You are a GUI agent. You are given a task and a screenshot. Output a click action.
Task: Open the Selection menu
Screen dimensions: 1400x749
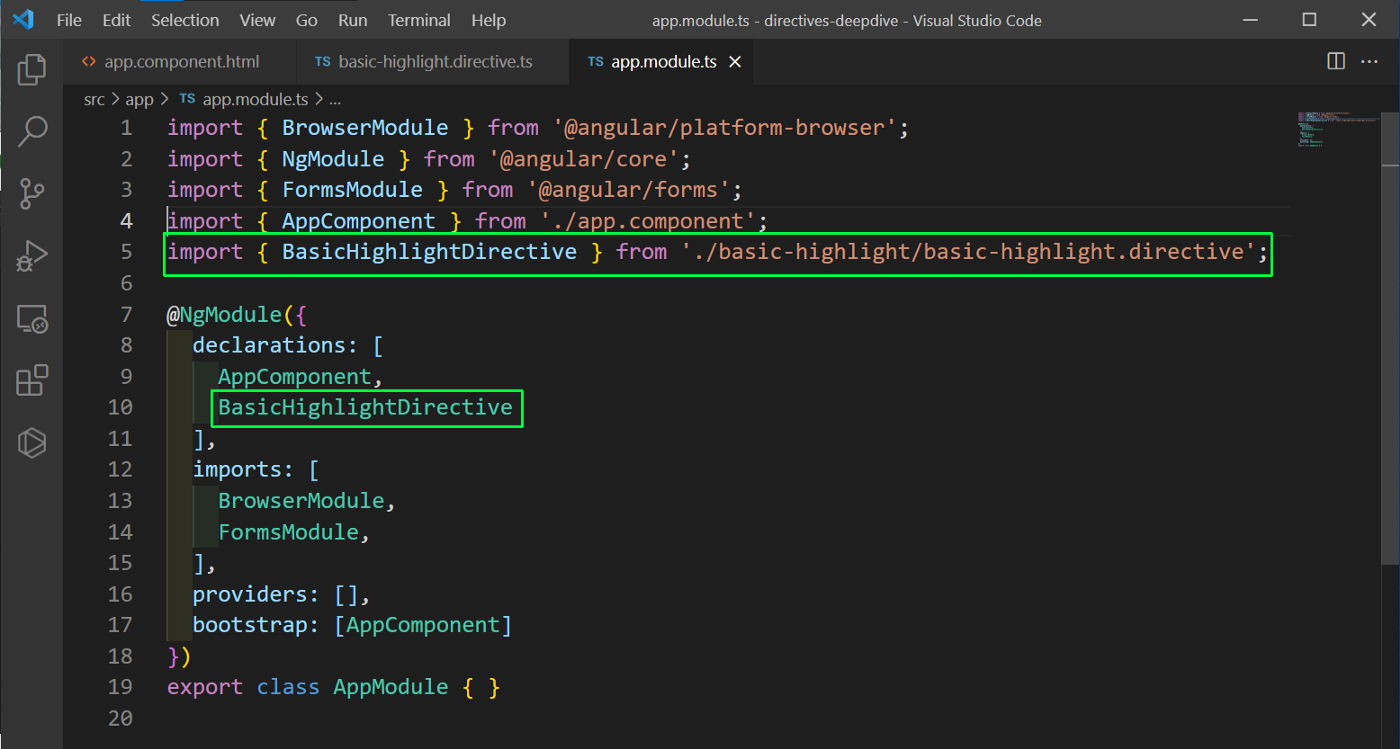coord(185,20)
